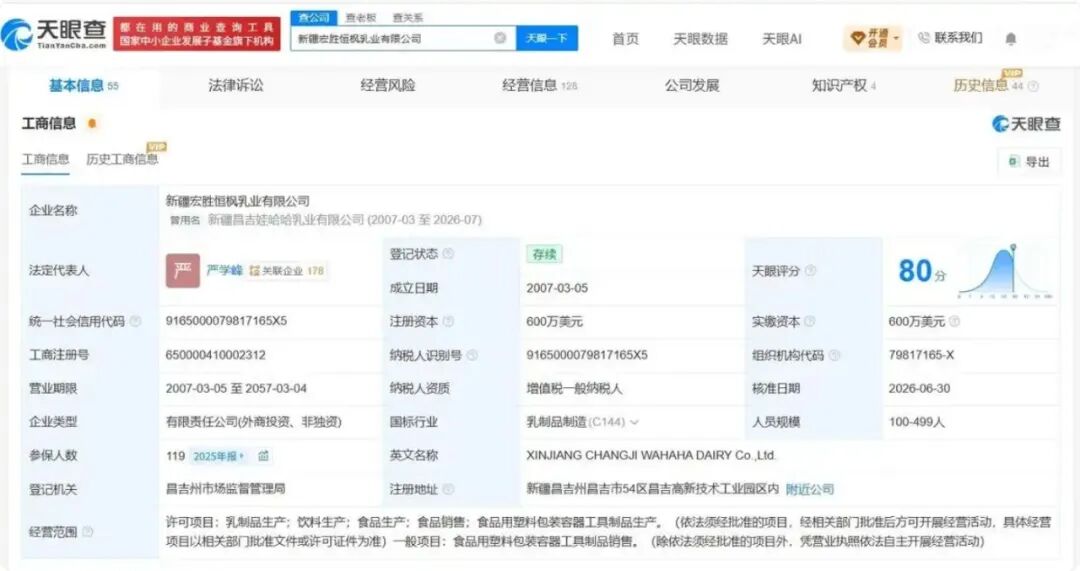Screen dimensions: 1080x571
Task: Click the red banner 都在用的商业查询工具
Action: [x=197, y=34]
